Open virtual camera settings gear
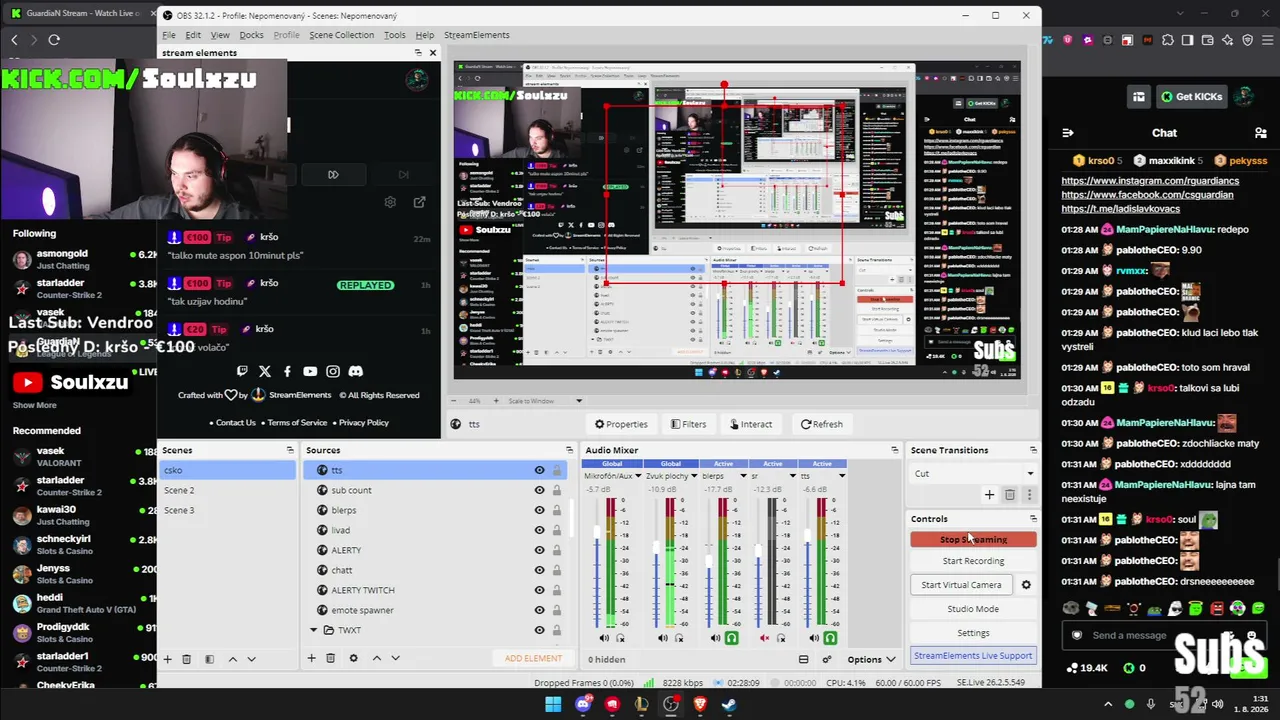1280x720 pixels. 1026,585
